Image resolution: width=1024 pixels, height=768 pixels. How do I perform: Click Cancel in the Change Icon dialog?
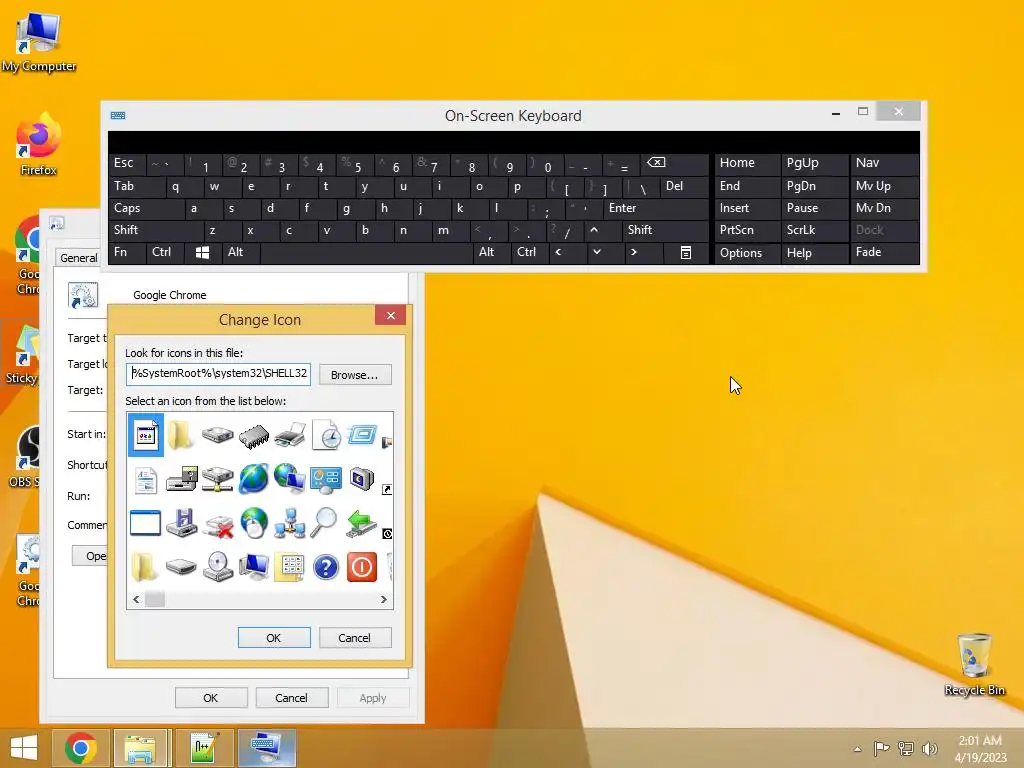pos(355,638)
